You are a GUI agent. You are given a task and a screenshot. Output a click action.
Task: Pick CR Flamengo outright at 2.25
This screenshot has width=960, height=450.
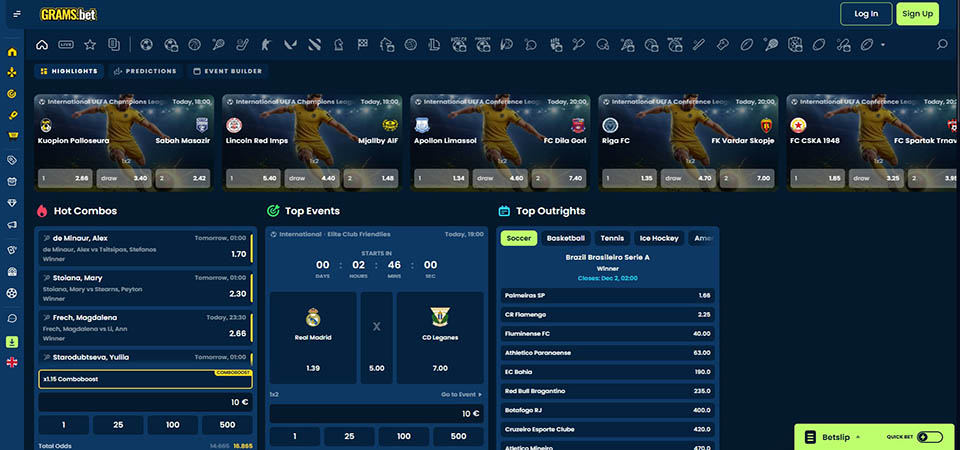[607, 315]
